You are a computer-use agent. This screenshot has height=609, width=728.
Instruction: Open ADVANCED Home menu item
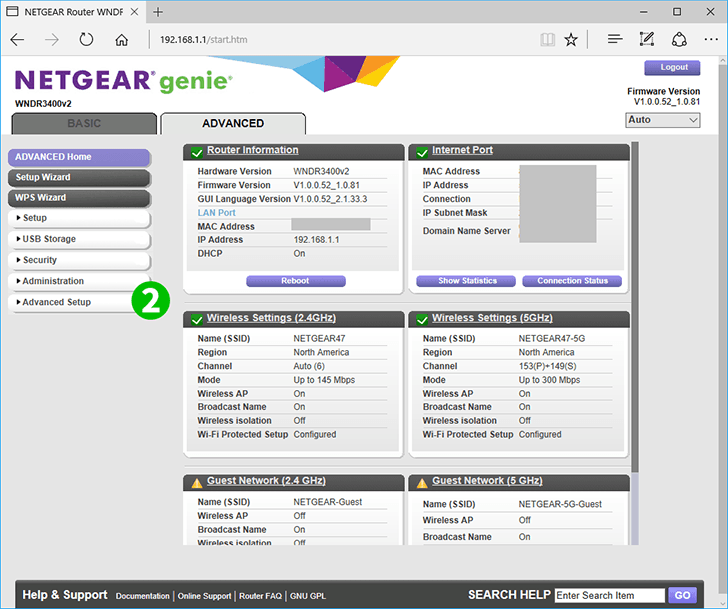click(x=79, y=157)
